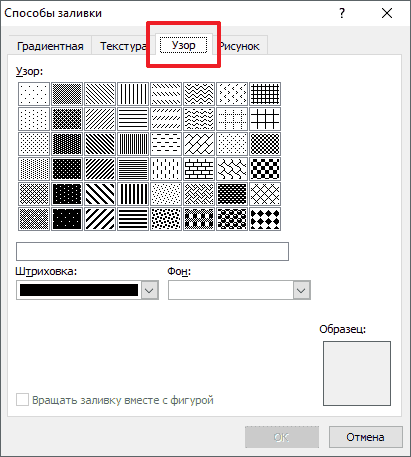Select the thick horizontal stripes pattern
Image resolution: width=411 pixels, height=457 pixels.
coord(133,219)
